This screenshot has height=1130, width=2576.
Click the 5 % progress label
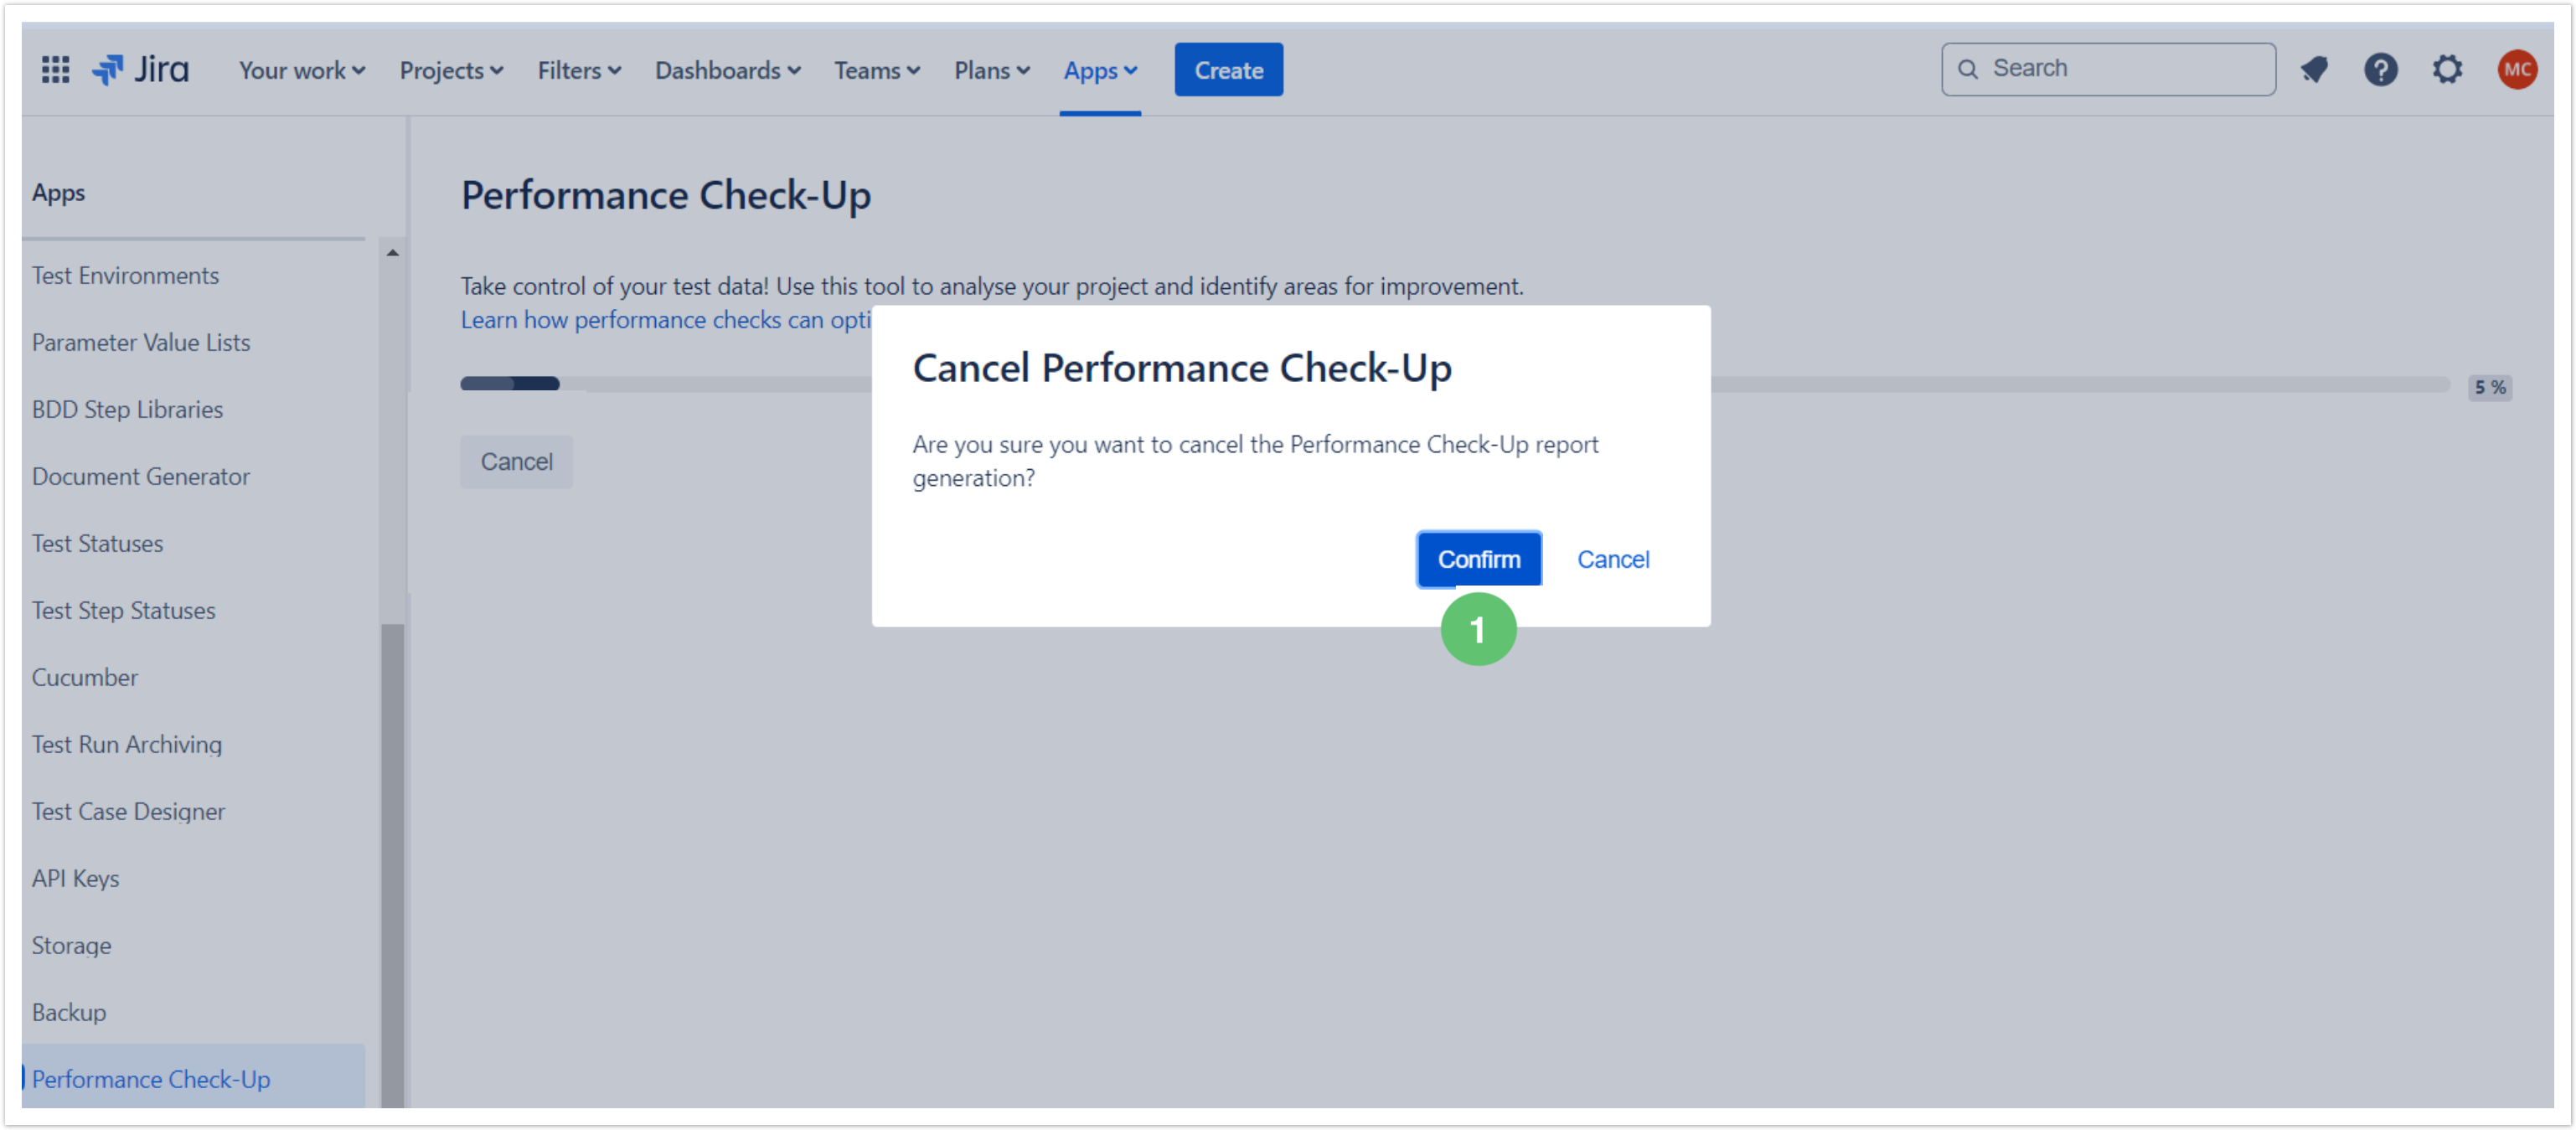tap(2489, 387)
